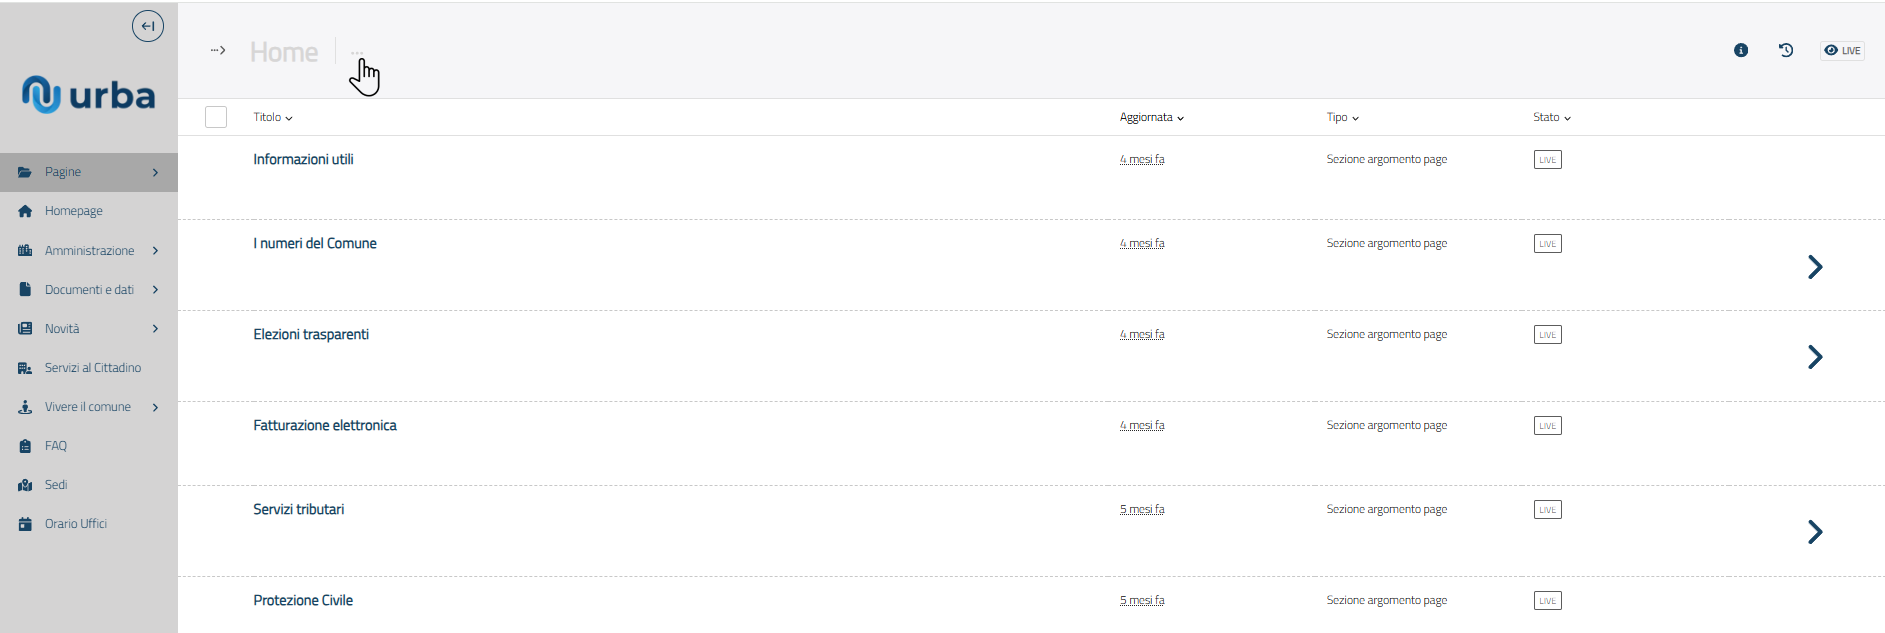Click the Sedi map icon
1885x633 pixels.
(25, 485)
